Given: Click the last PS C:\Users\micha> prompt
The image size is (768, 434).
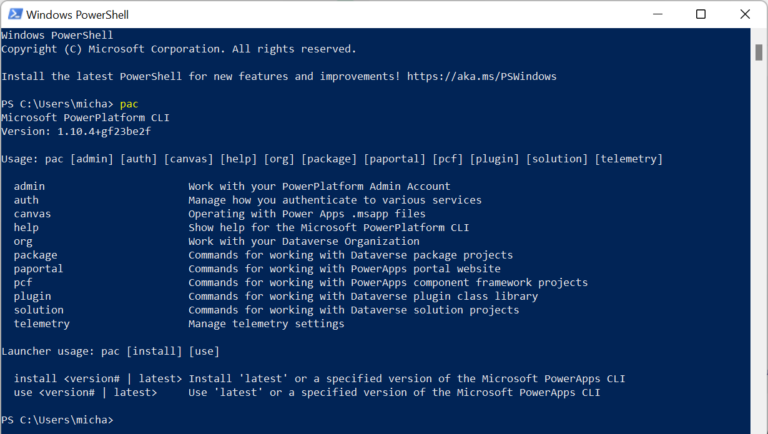Looking at the screenshot, I should pos(57,420).
